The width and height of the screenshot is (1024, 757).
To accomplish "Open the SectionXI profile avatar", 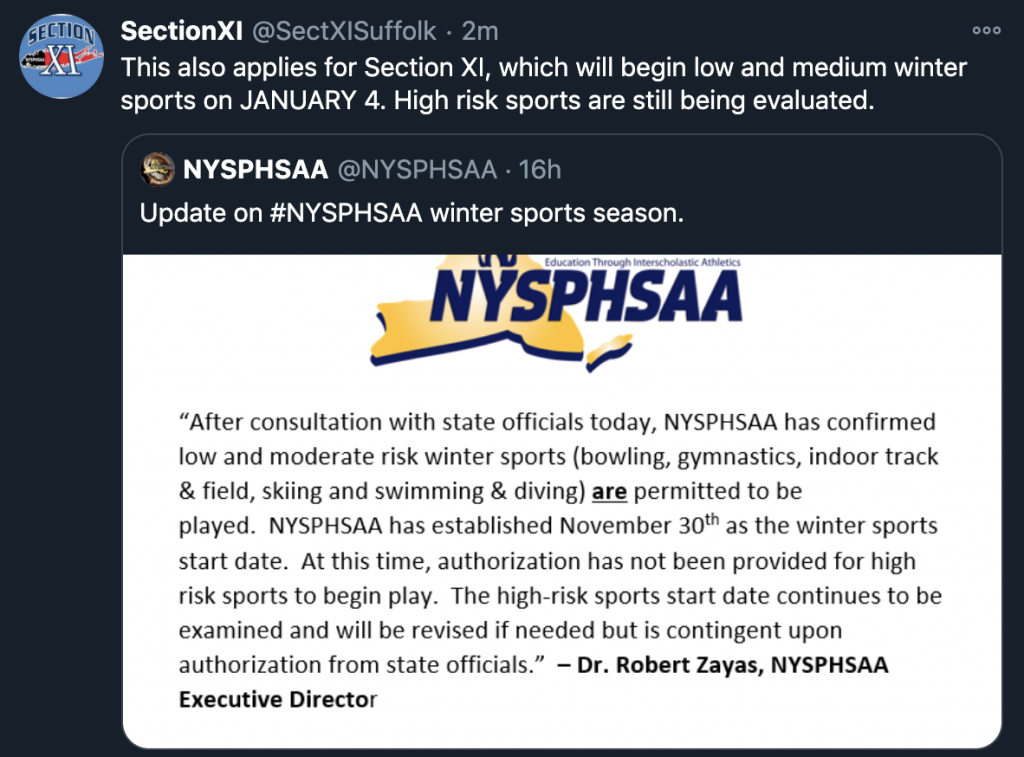I will click(62, 57).
